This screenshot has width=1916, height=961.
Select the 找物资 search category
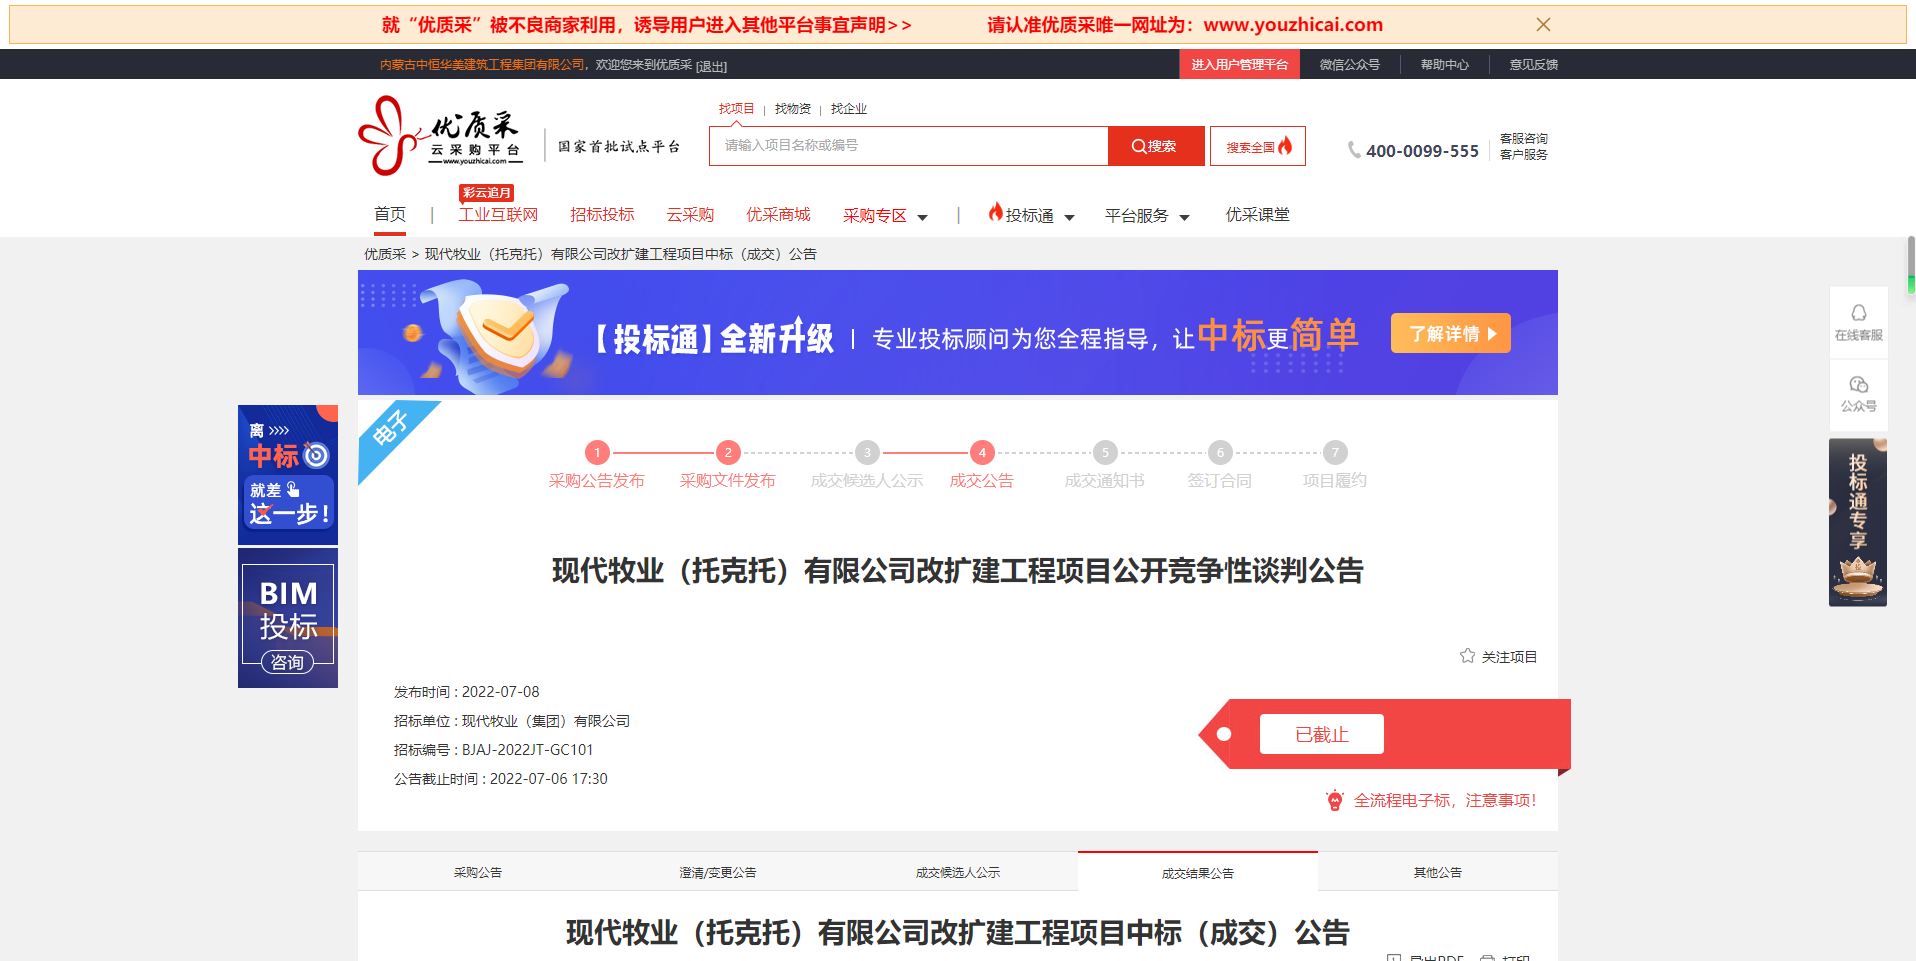[793, 108]
